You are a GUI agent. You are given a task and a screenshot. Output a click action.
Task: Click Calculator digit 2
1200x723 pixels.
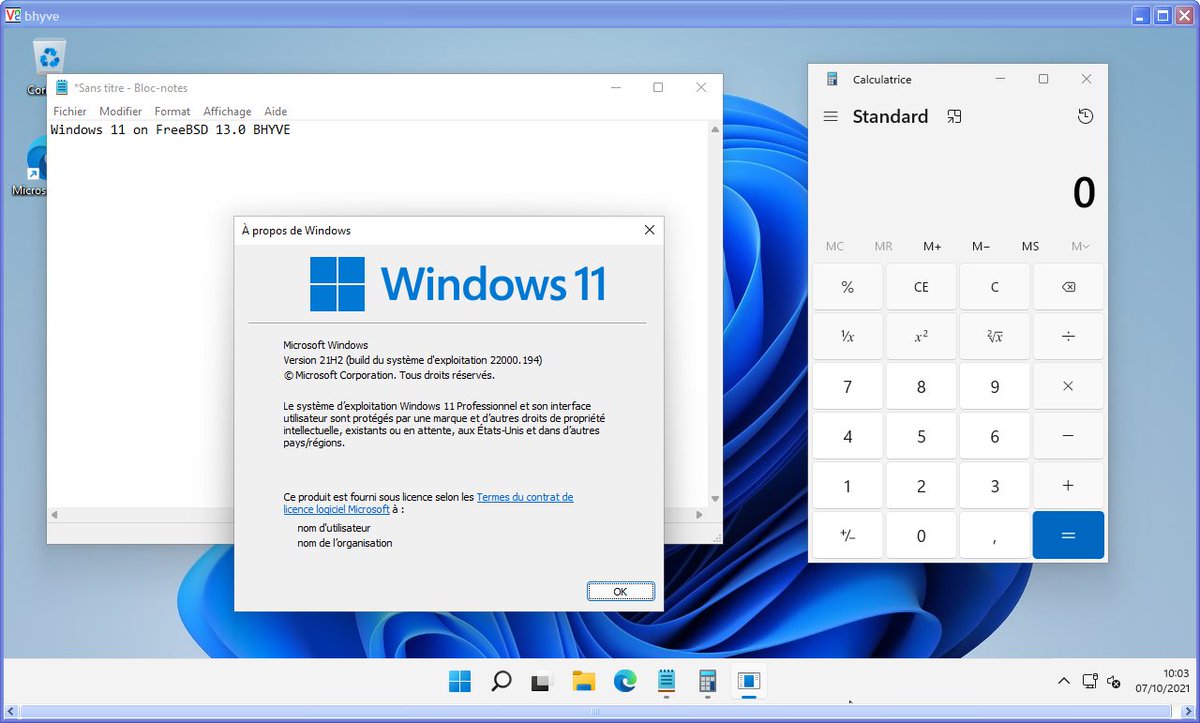coord(921,486)
